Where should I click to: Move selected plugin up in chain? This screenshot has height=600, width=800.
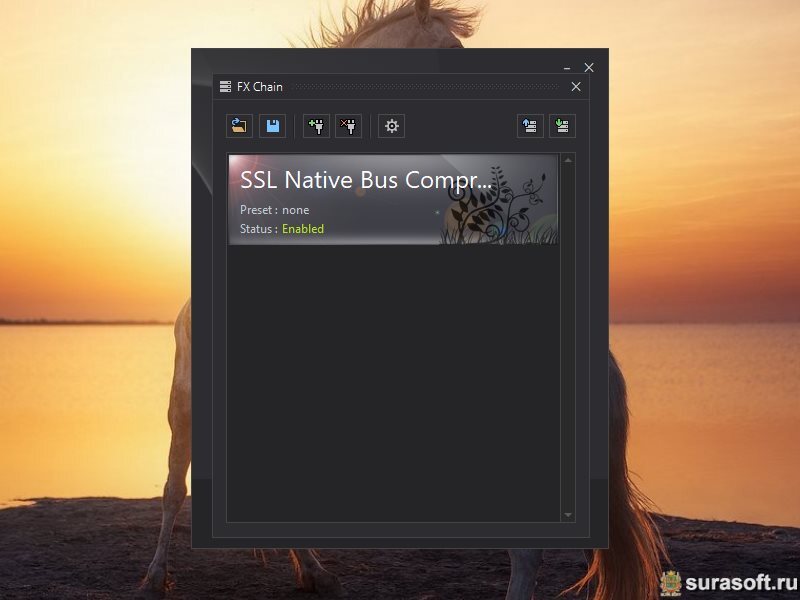tap(530, 126)
